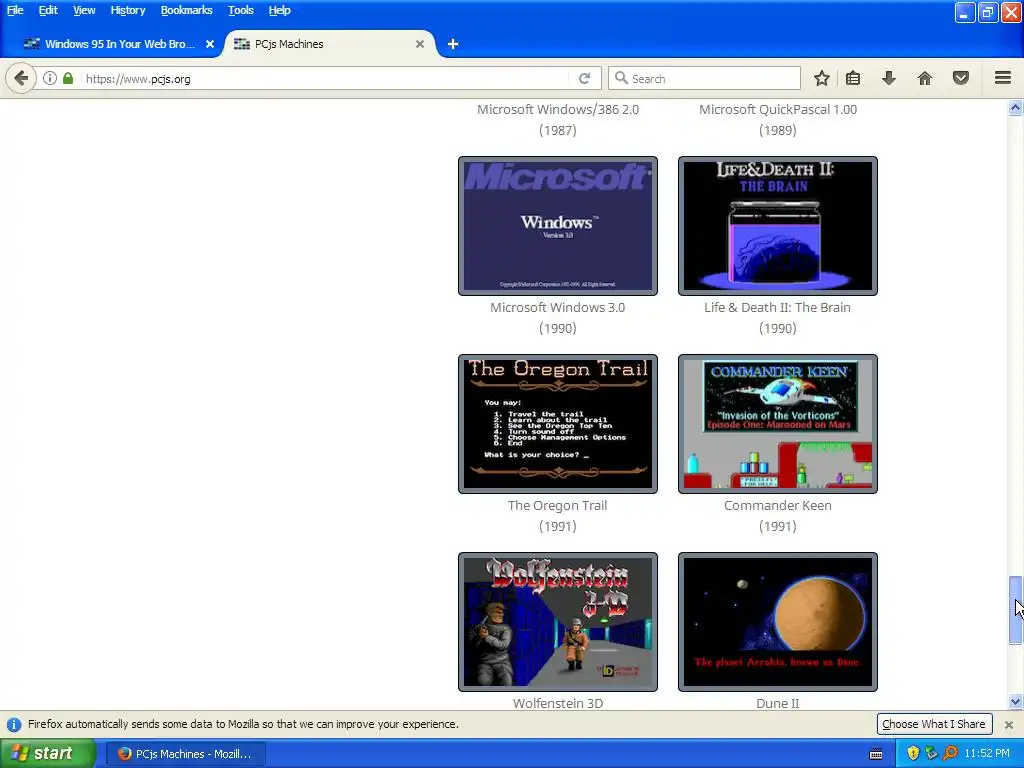The image size is (1024, 768).
Task: Open the View menu
Action: click(84, 10)
